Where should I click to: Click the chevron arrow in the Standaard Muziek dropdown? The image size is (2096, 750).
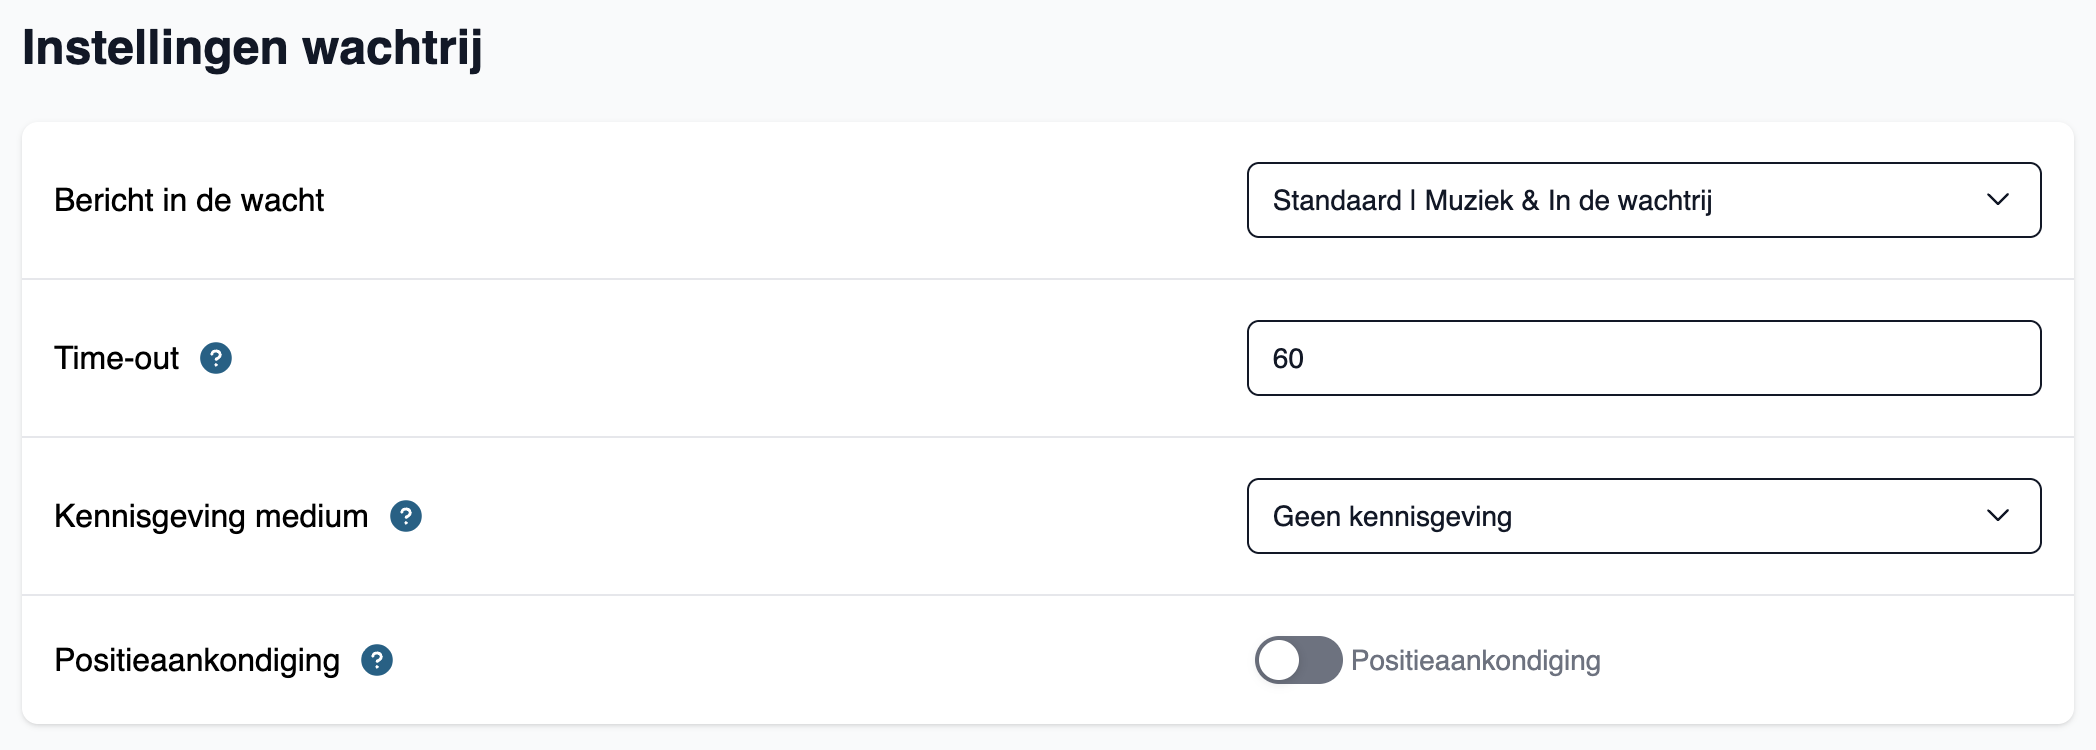click(1998, 200)
